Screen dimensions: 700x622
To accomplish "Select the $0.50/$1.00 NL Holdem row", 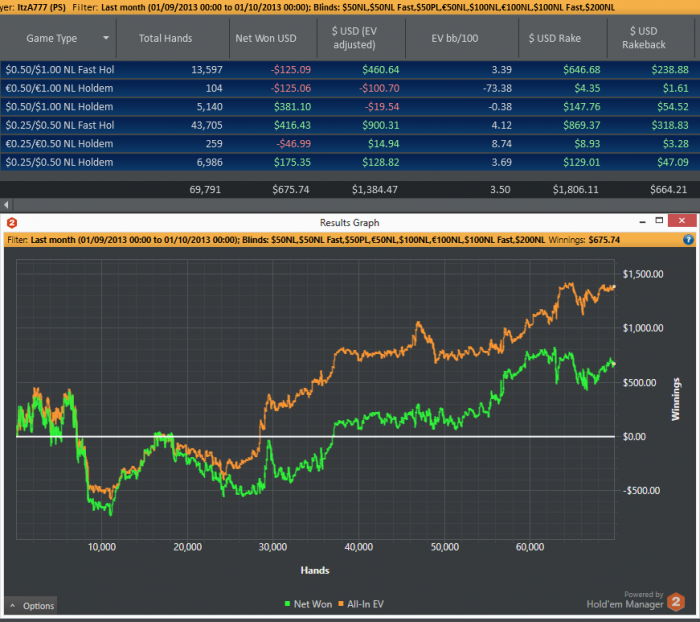I will click(x=350, y=107).
